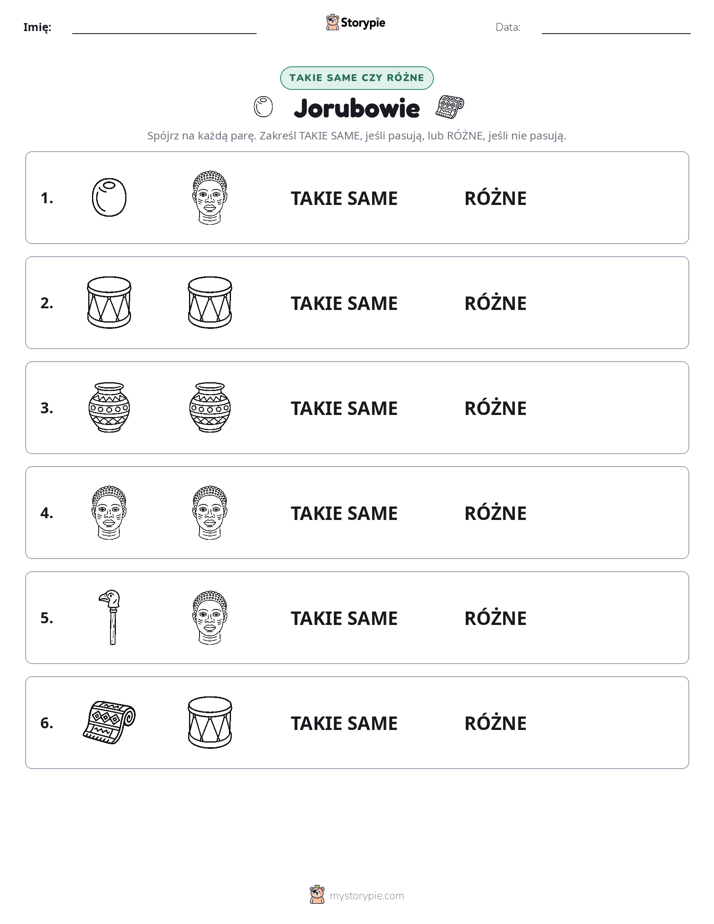Click the Imię name input line
714x924 pixels.
pos(164,27)
